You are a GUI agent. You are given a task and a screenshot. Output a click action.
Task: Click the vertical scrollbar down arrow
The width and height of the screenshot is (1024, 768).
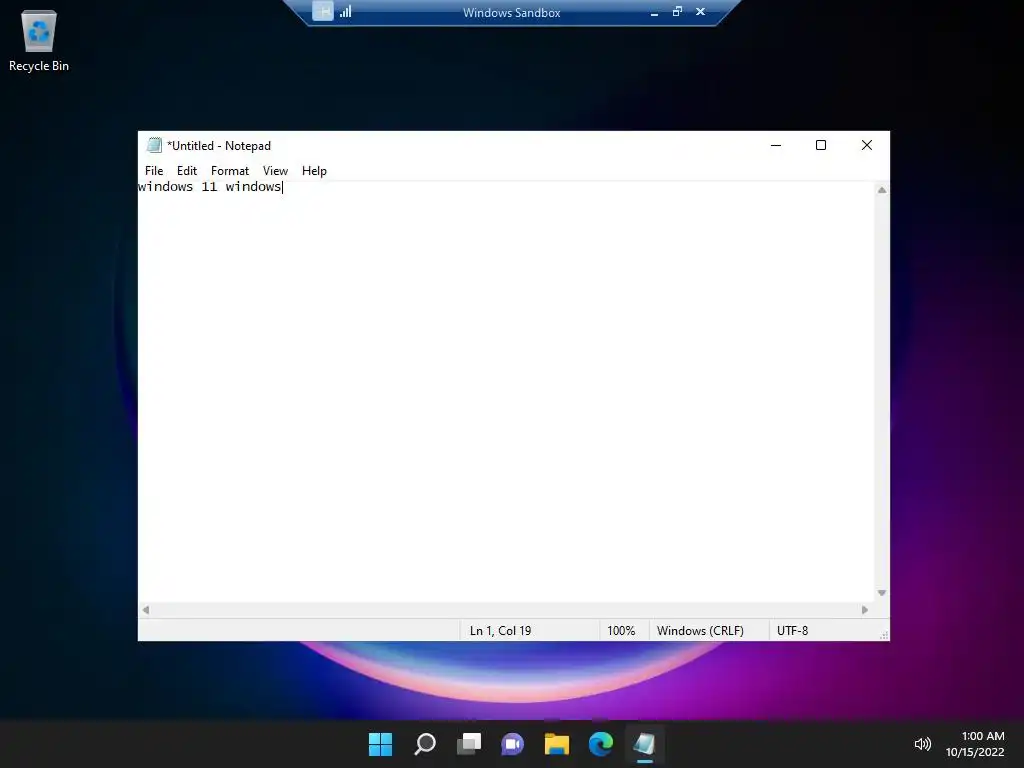tap(882, 593)
